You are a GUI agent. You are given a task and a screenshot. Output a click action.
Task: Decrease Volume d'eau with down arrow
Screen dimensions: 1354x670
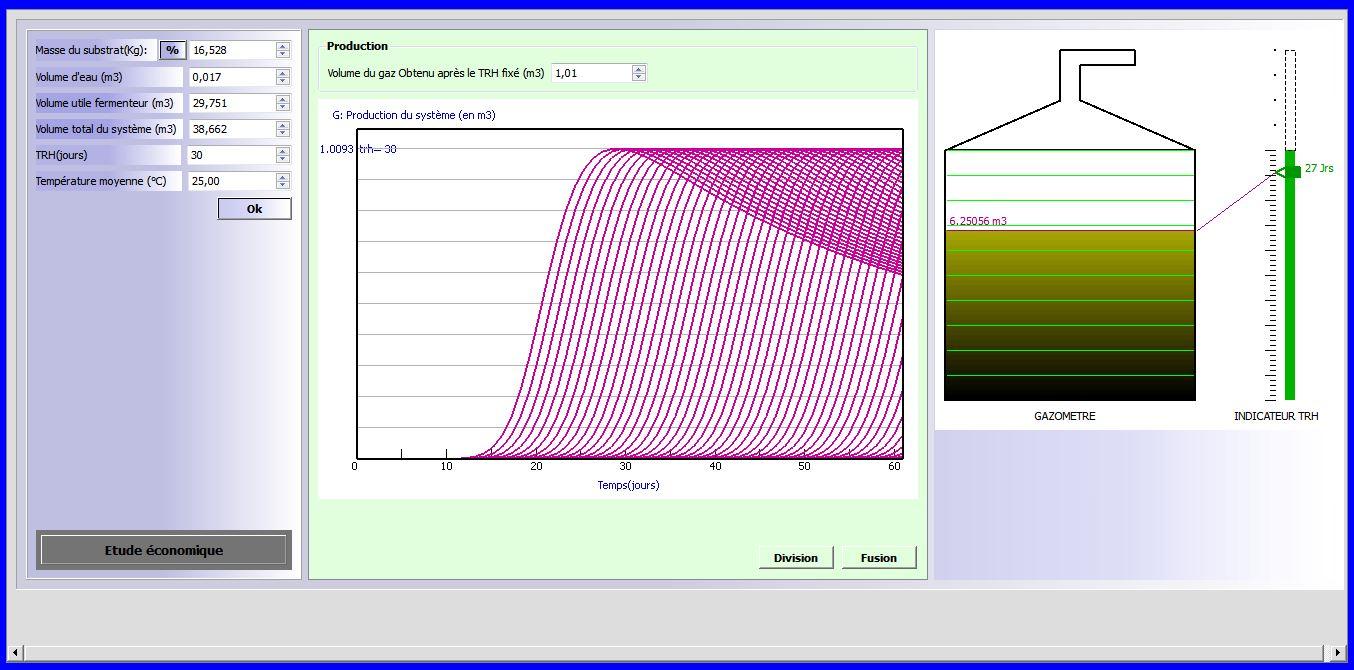click(283, 80)
